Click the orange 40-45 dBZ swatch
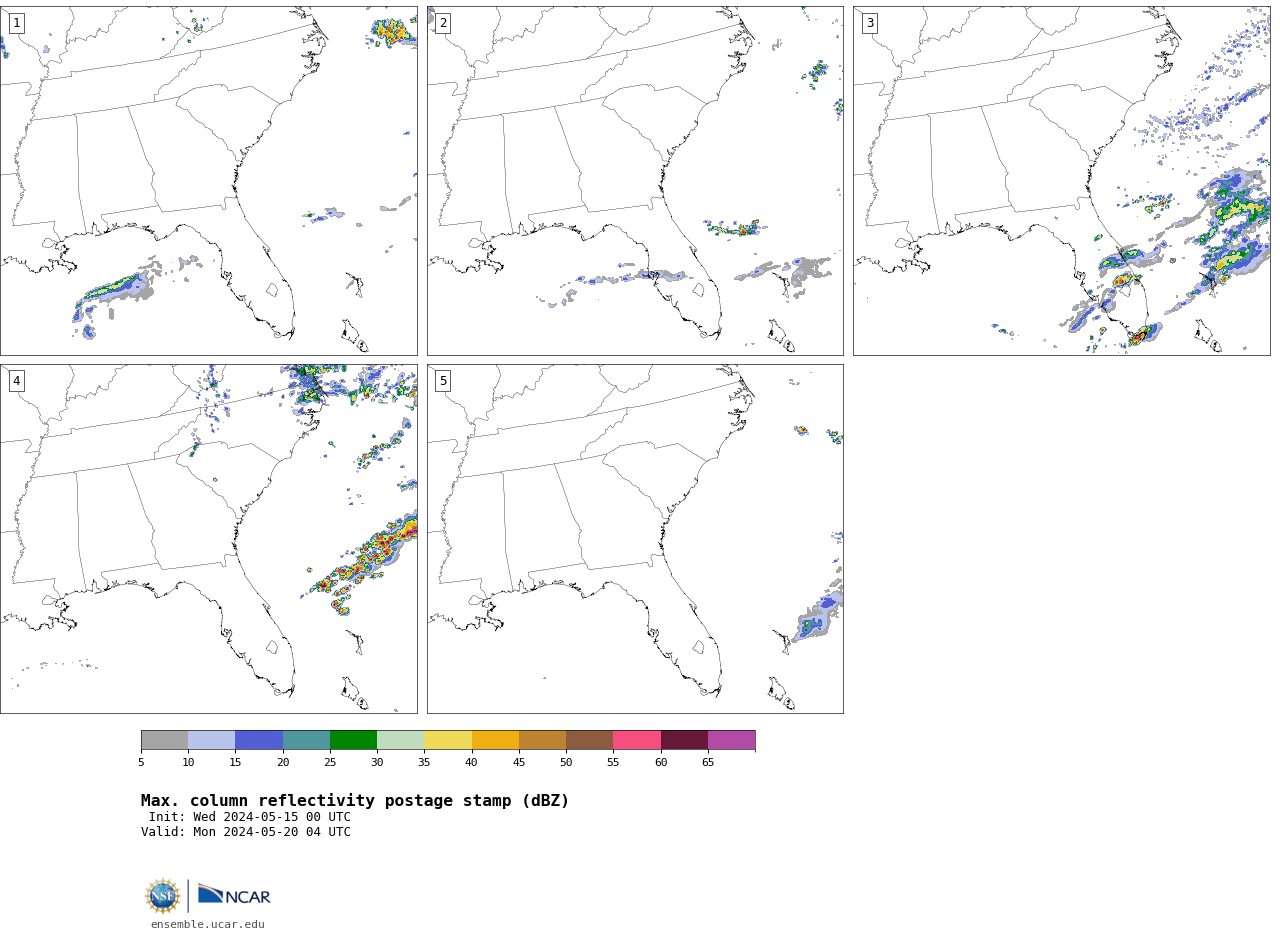The height and width of the screenshot is (936, 1280). [495, 740]
